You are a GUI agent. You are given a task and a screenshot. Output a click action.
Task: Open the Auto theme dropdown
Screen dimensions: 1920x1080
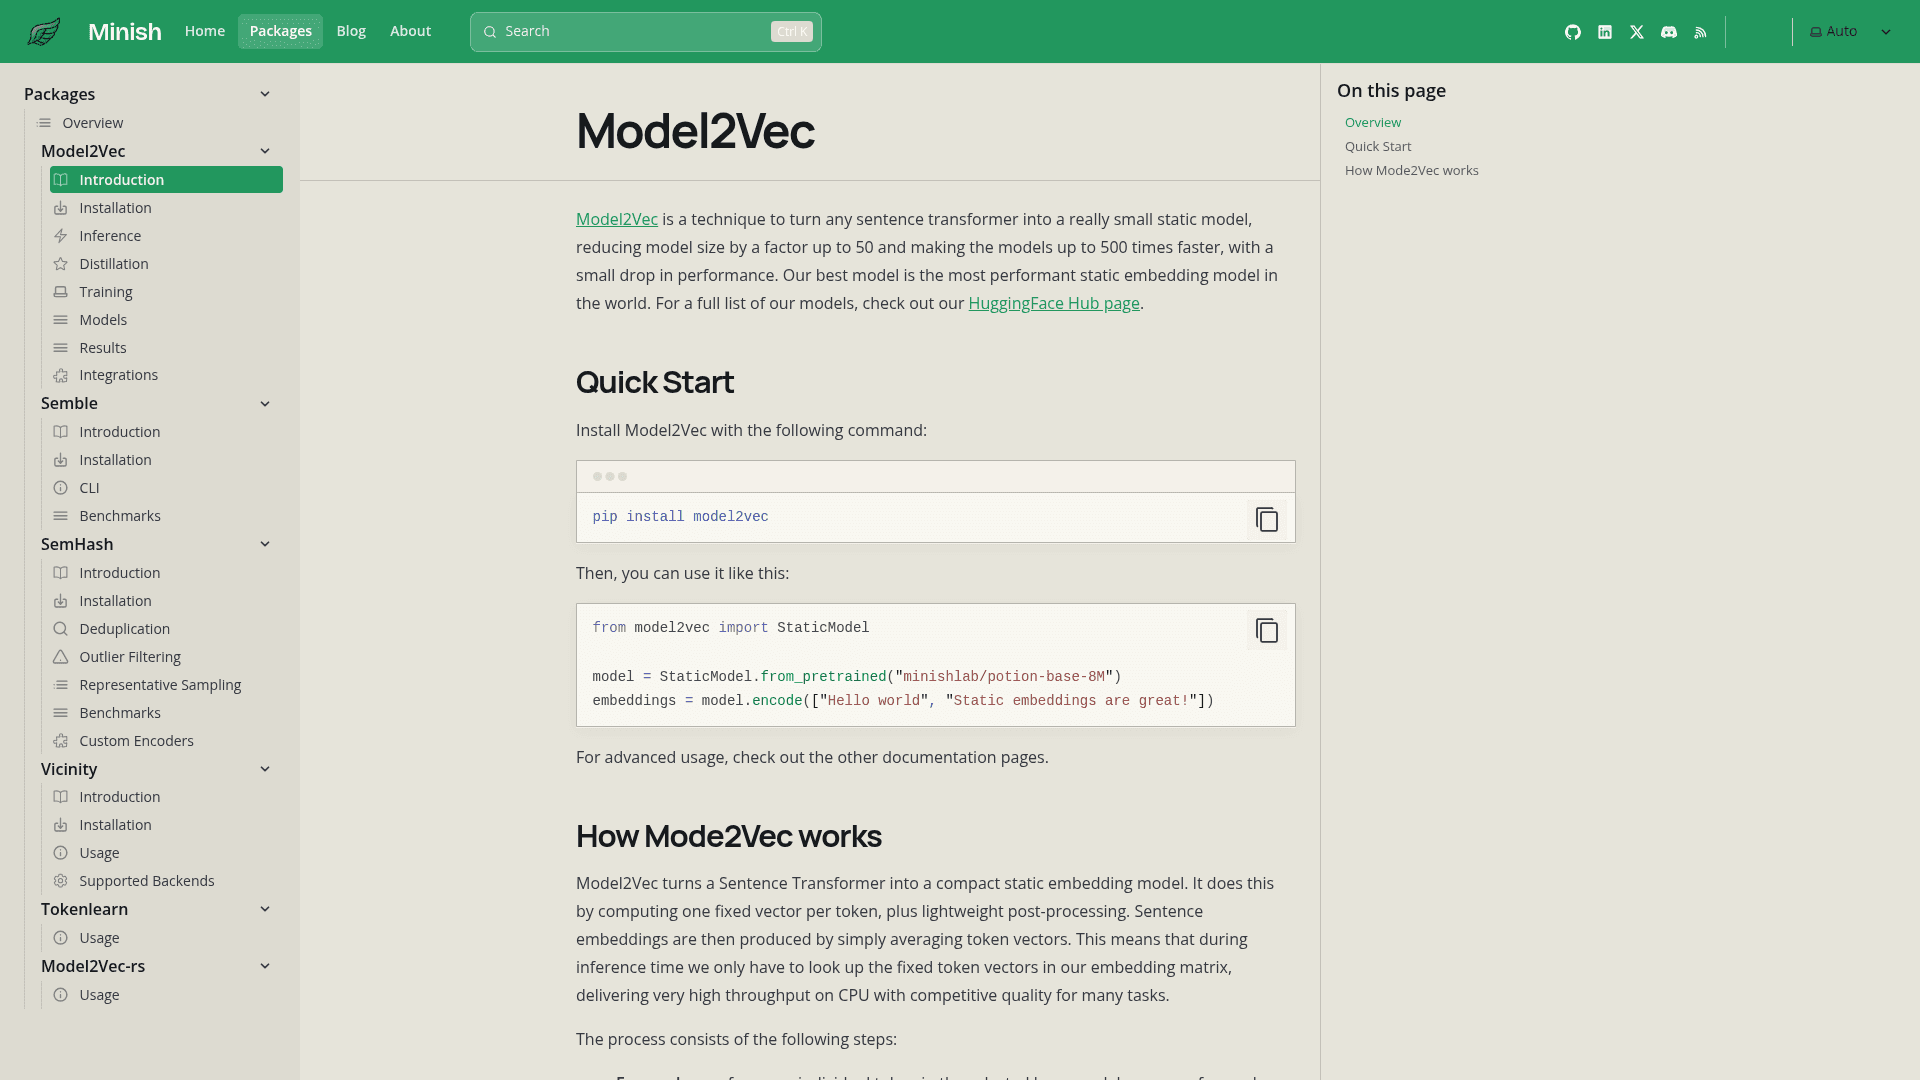click(x=1850, y=32)
